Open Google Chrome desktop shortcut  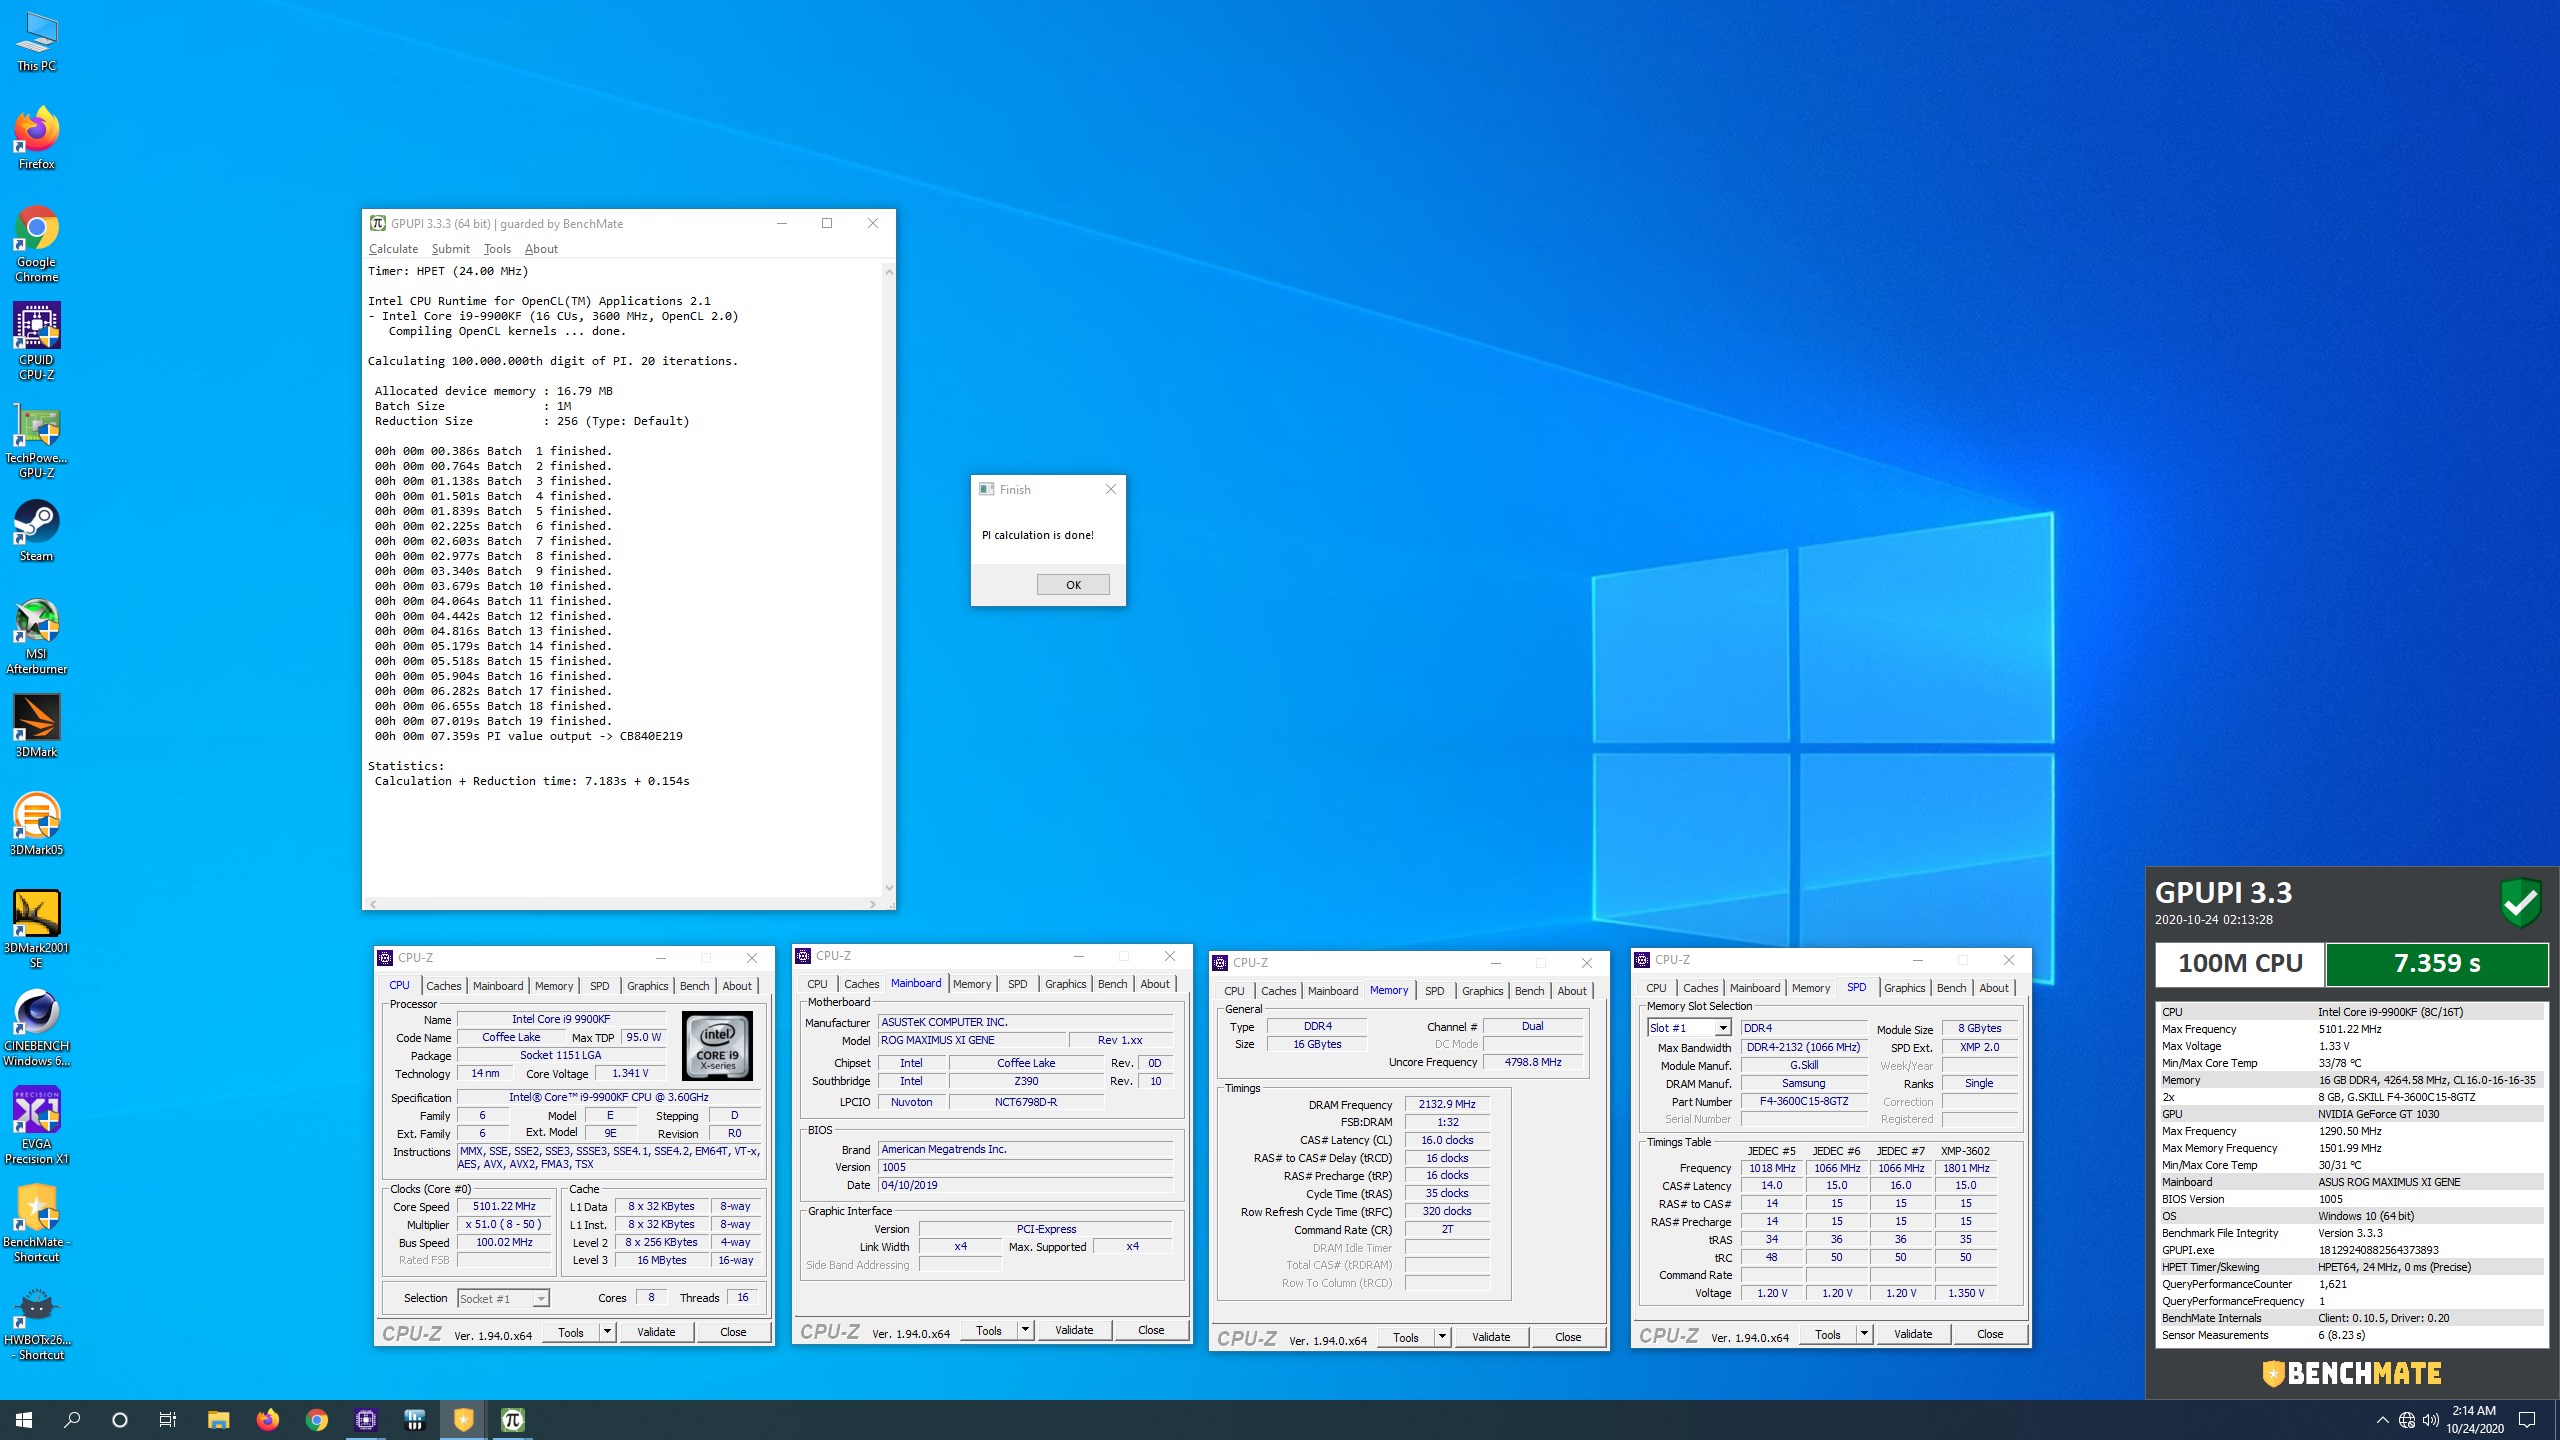pos(37,244)
